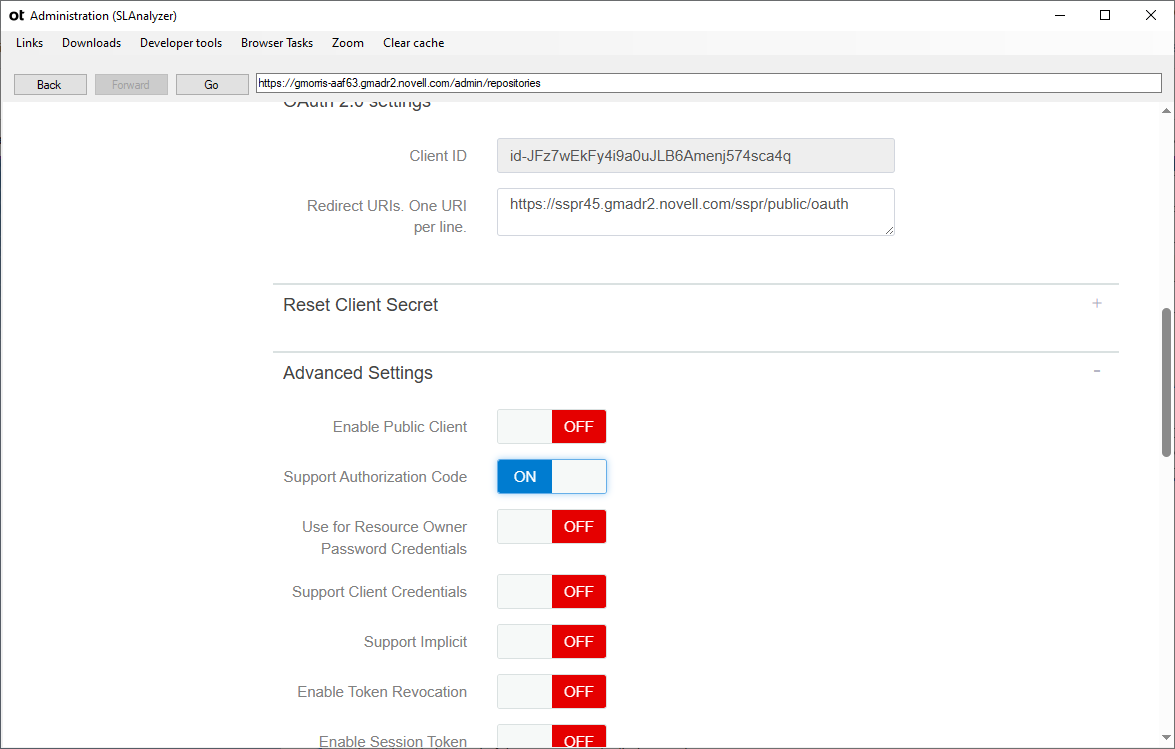Image resolution: width=1175 pixels, height=749 pixels.
Task: Select the Clear cache menu item
Action: click(x=413, y=43)
